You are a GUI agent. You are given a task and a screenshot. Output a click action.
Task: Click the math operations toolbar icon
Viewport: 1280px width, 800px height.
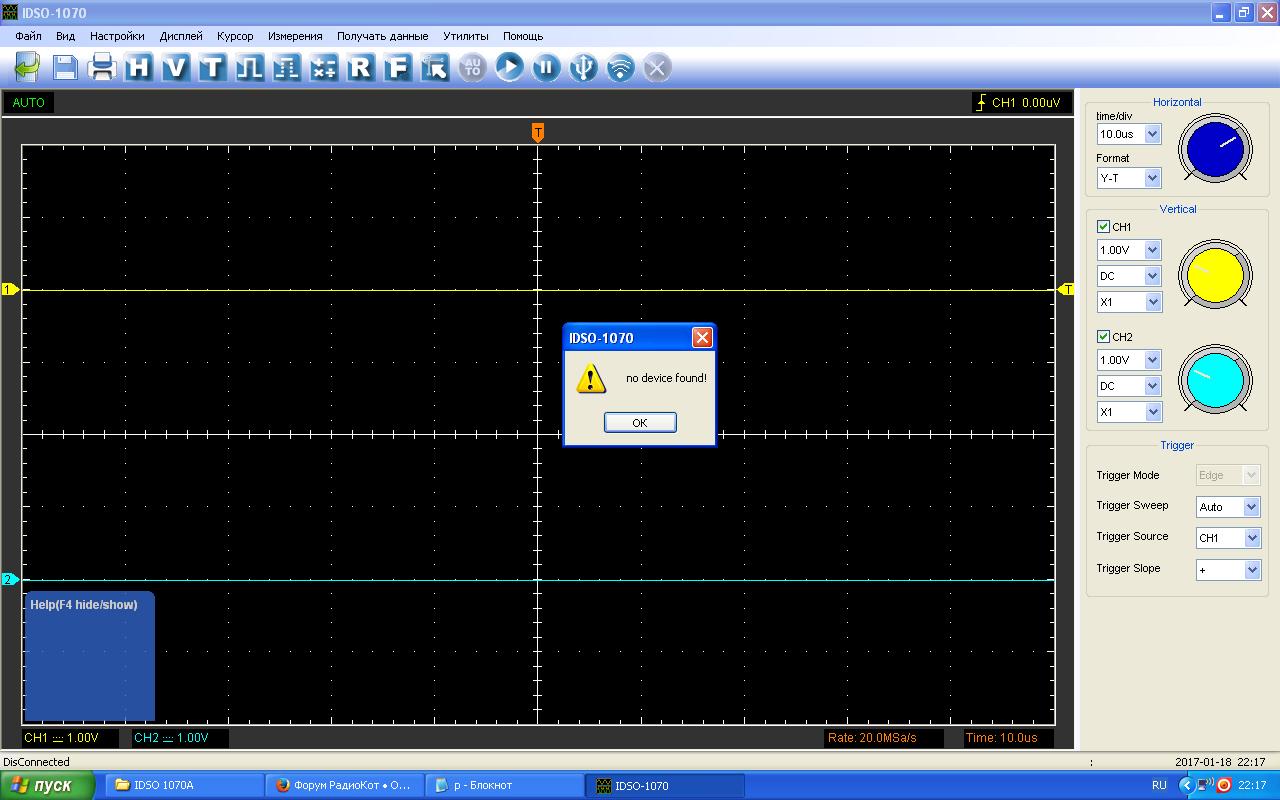pyautogui.click(x=323, y=67)
